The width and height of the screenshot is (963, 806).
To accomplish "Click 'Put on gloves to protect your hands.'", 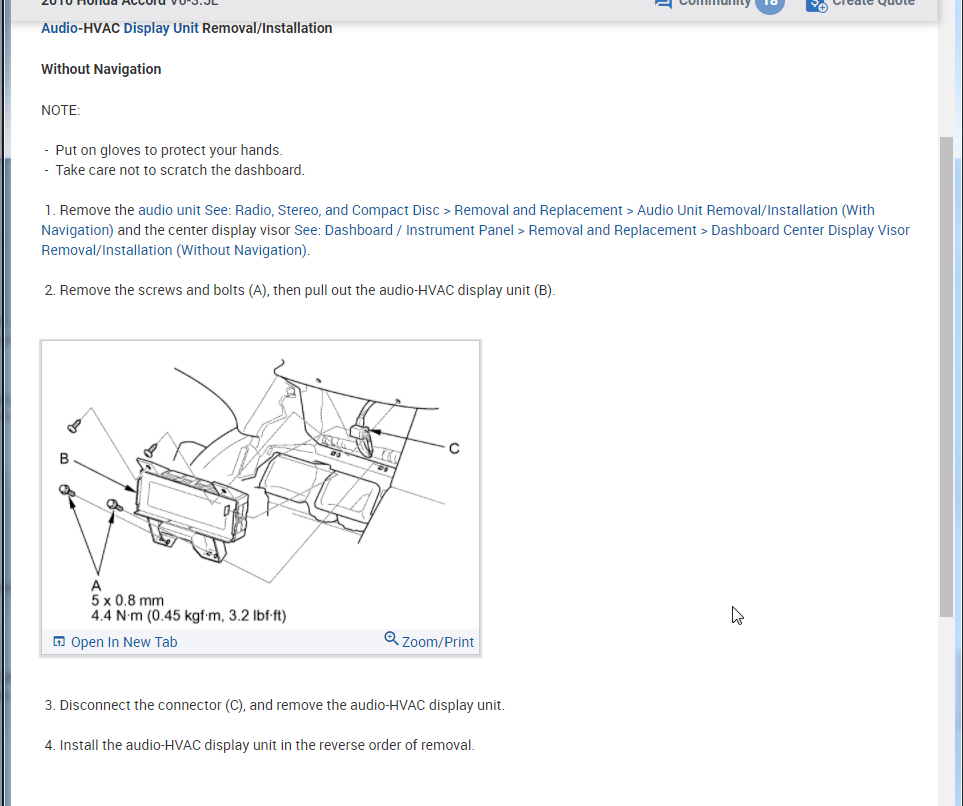I will (169, 151).
